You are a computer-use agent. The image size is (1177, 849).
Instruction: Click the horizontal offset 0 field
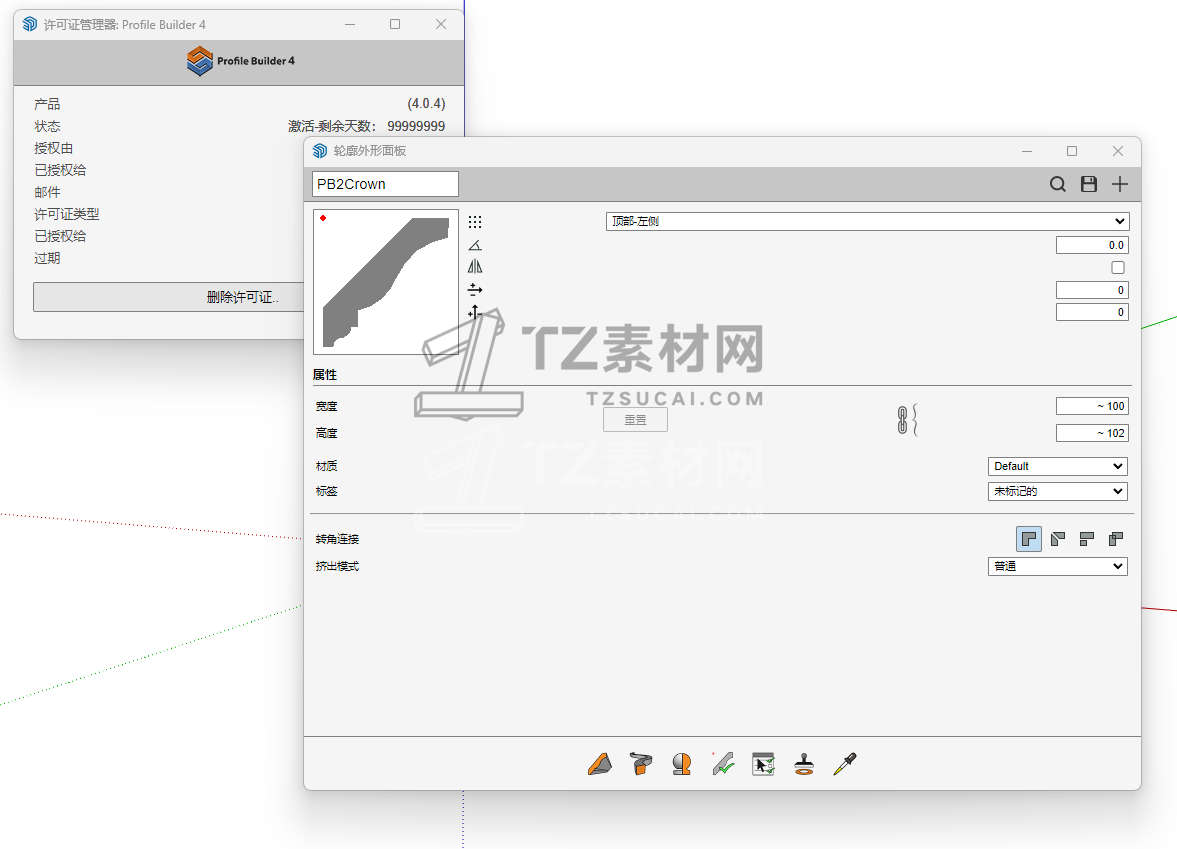pos(1092,290)
